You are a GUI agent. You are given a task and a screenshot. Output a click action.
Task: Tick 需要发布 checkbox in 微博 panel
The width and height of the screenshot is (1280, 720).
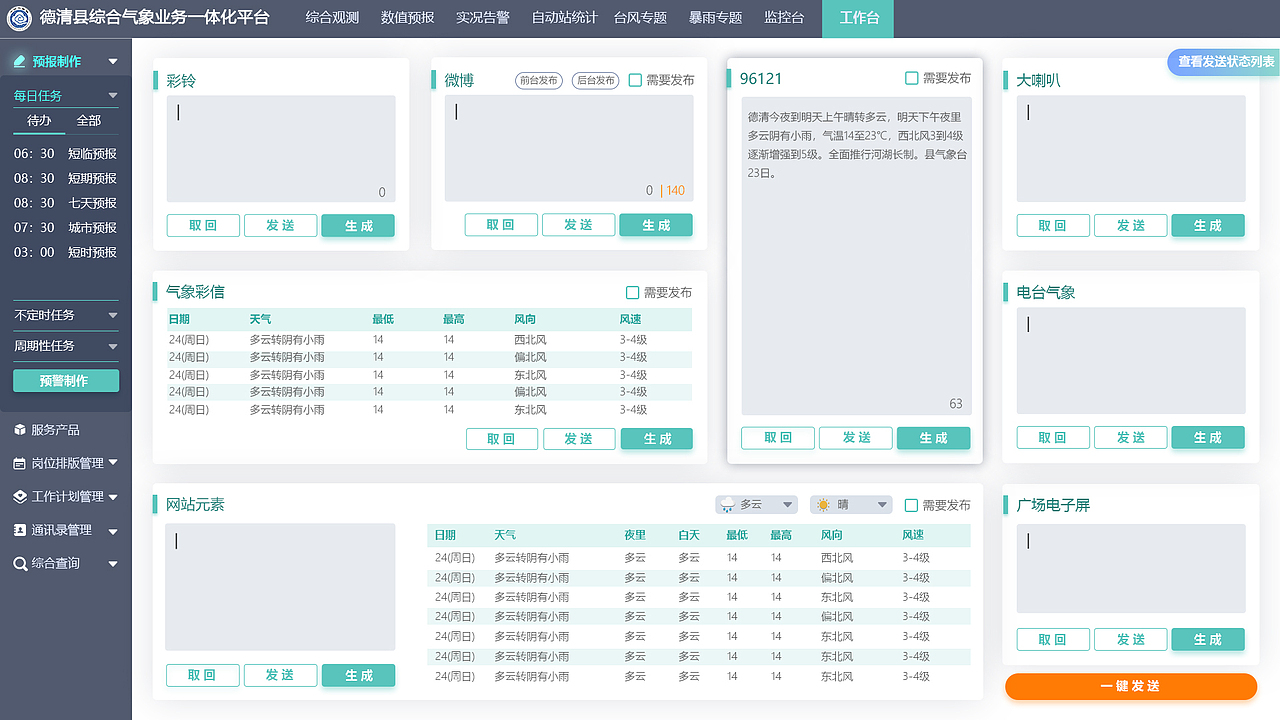(635, 80)
